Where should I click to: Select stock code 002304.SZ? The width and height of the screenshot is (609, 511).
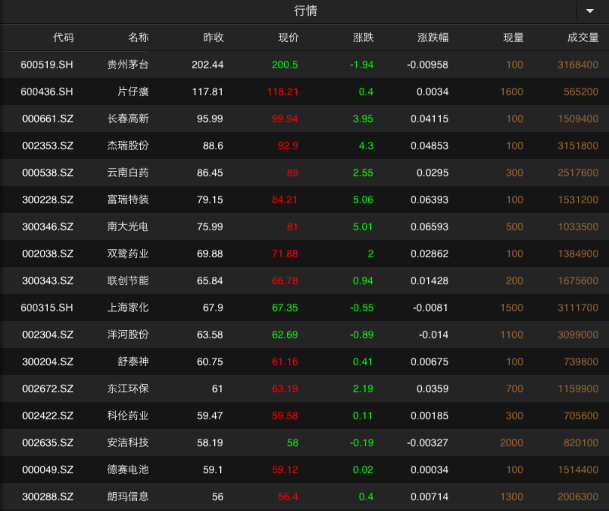47,334
